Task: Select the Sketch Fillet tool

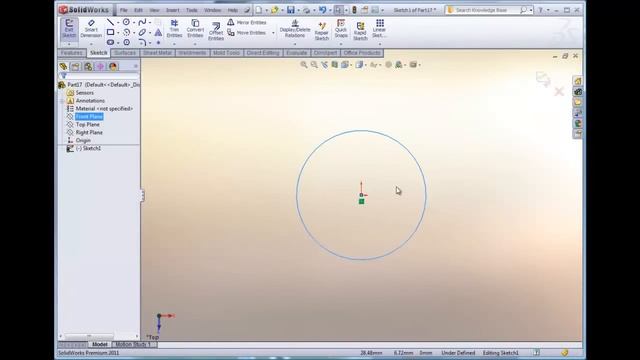Action: click(x=142, y=42)
